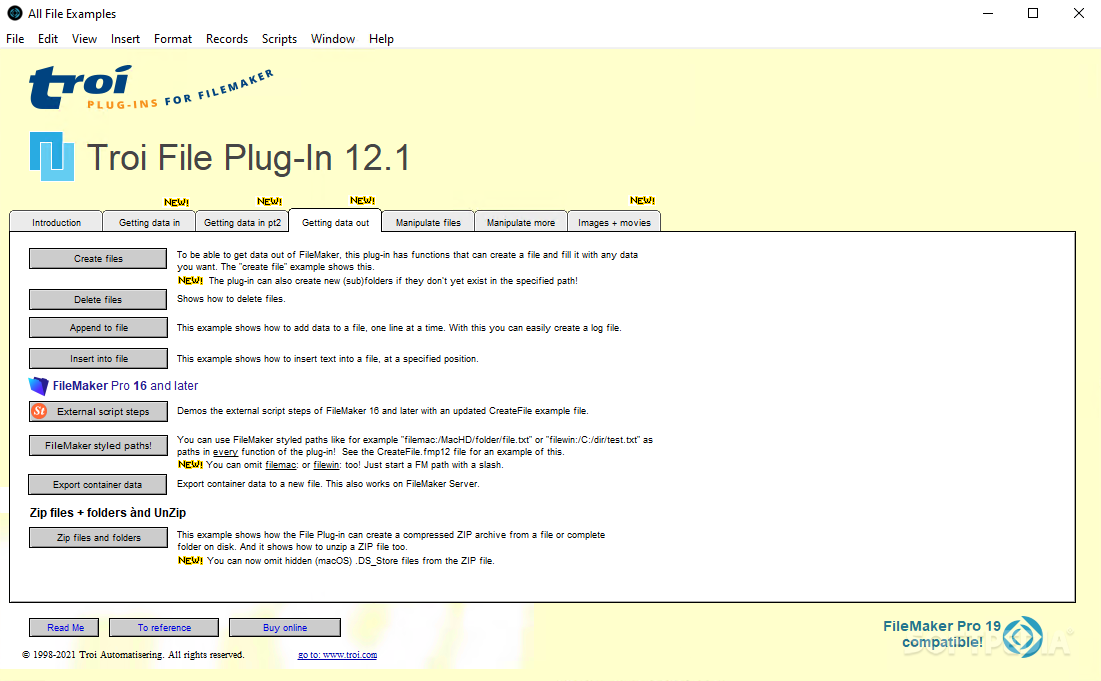Image resolution: width=1101 pixels, height=681 pixels.
Task: Switch to the Introduction tab
Action: [x=56, y=222]
